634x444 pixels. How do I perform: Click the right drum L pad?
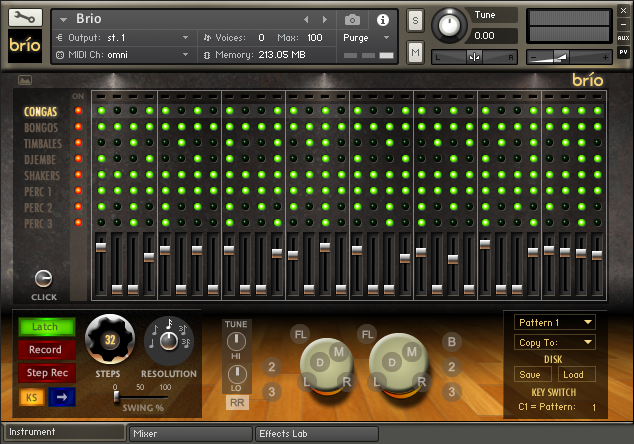(x=376, y=381)
